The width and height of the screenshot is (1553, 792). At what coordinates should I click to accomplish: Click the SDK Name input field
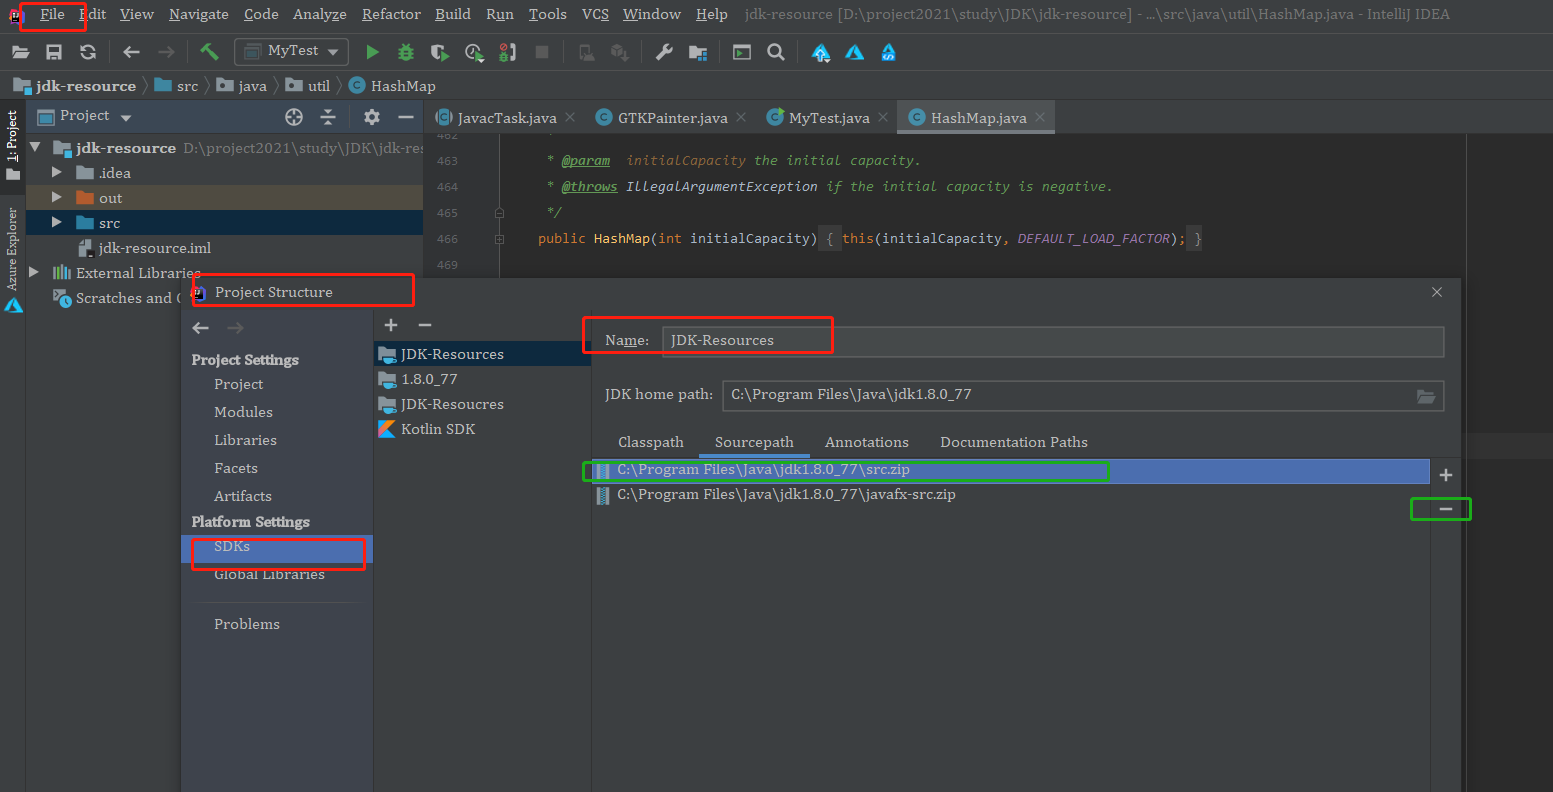1053,341
